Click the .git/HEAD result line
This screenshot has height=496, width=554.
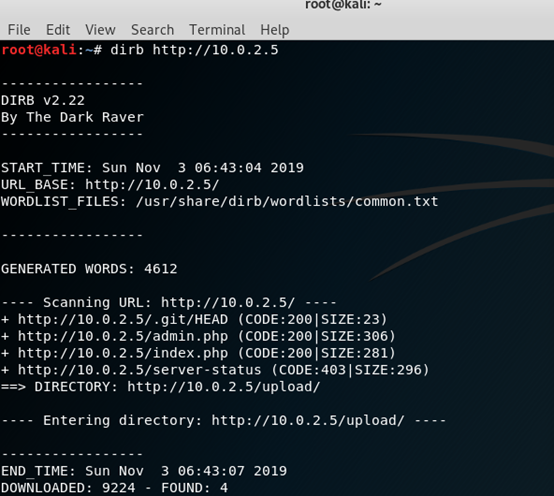coord(194,319)
